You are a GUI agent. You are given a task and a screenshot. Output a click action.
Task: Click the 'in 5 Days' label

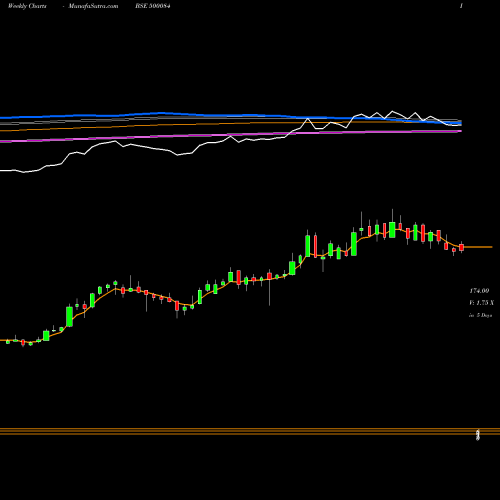pyautogui.click(x=480, y=315)
